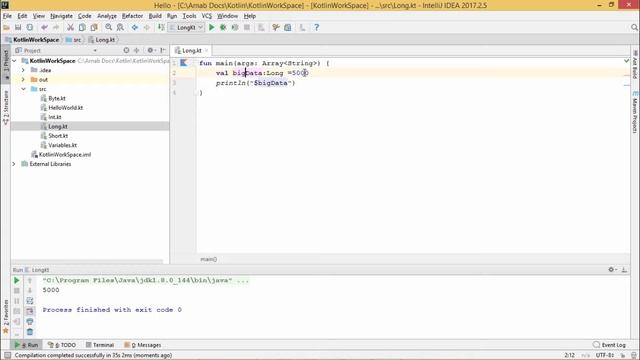The width and height of the screenshot is (640, 360).
Task: Open the LongKt run configuration dropdown
Action: click(x=187, y=27)
